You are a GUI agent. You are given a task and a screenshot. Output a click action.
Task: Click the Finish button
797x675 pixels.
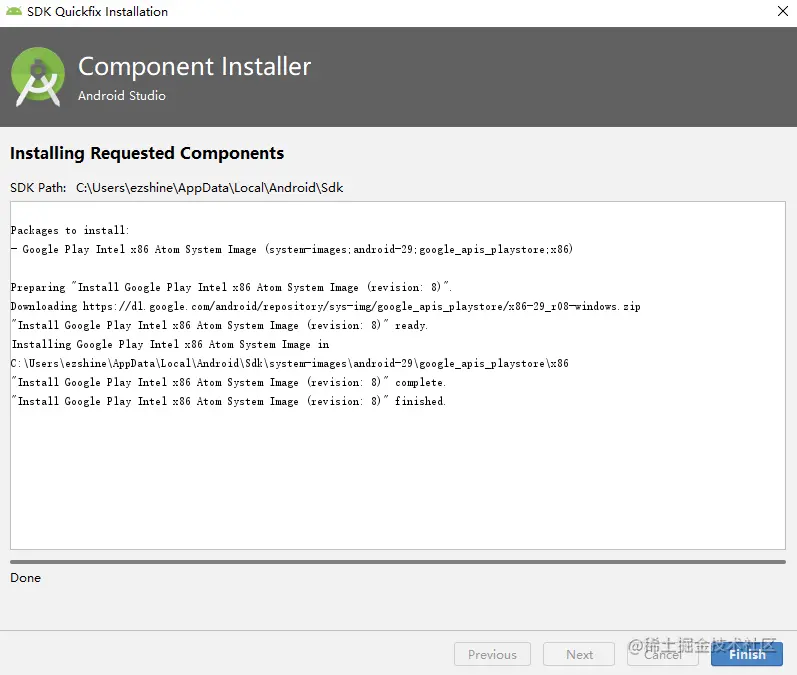747,654
